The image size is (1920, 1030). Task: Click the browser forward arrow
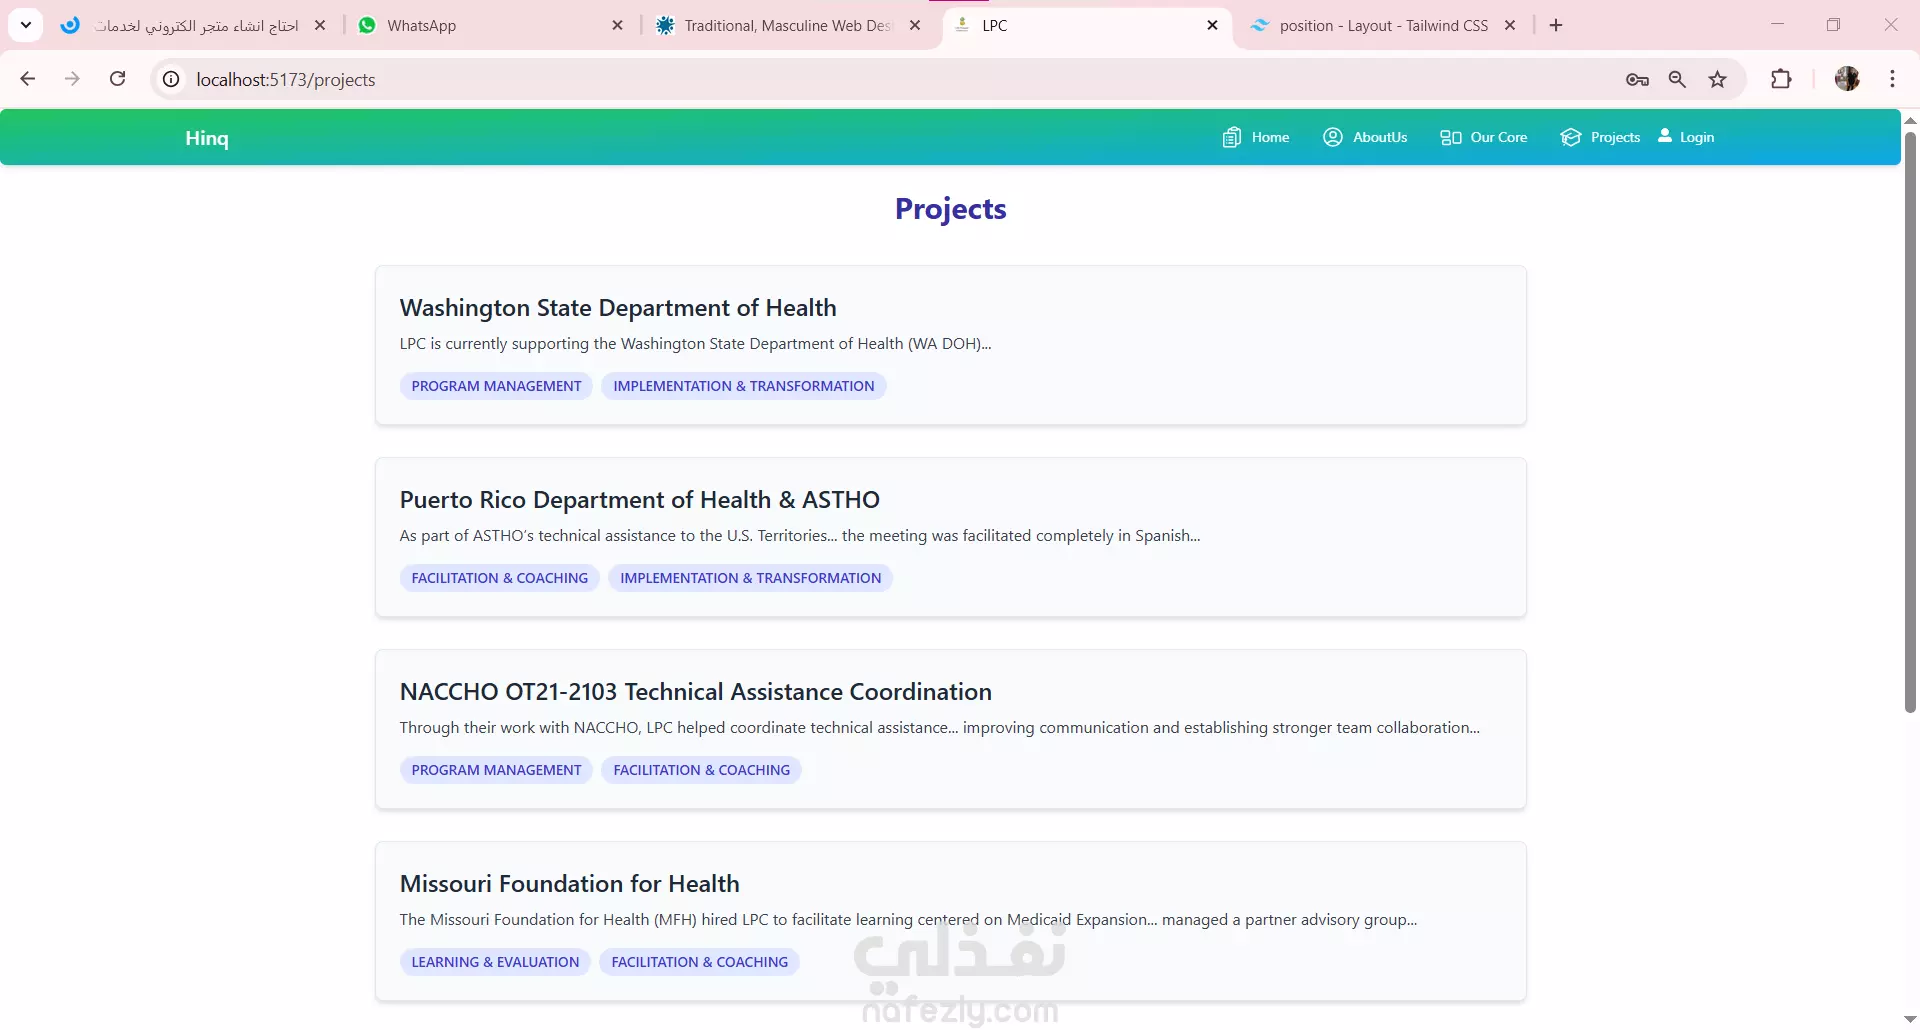click(72, 79)
